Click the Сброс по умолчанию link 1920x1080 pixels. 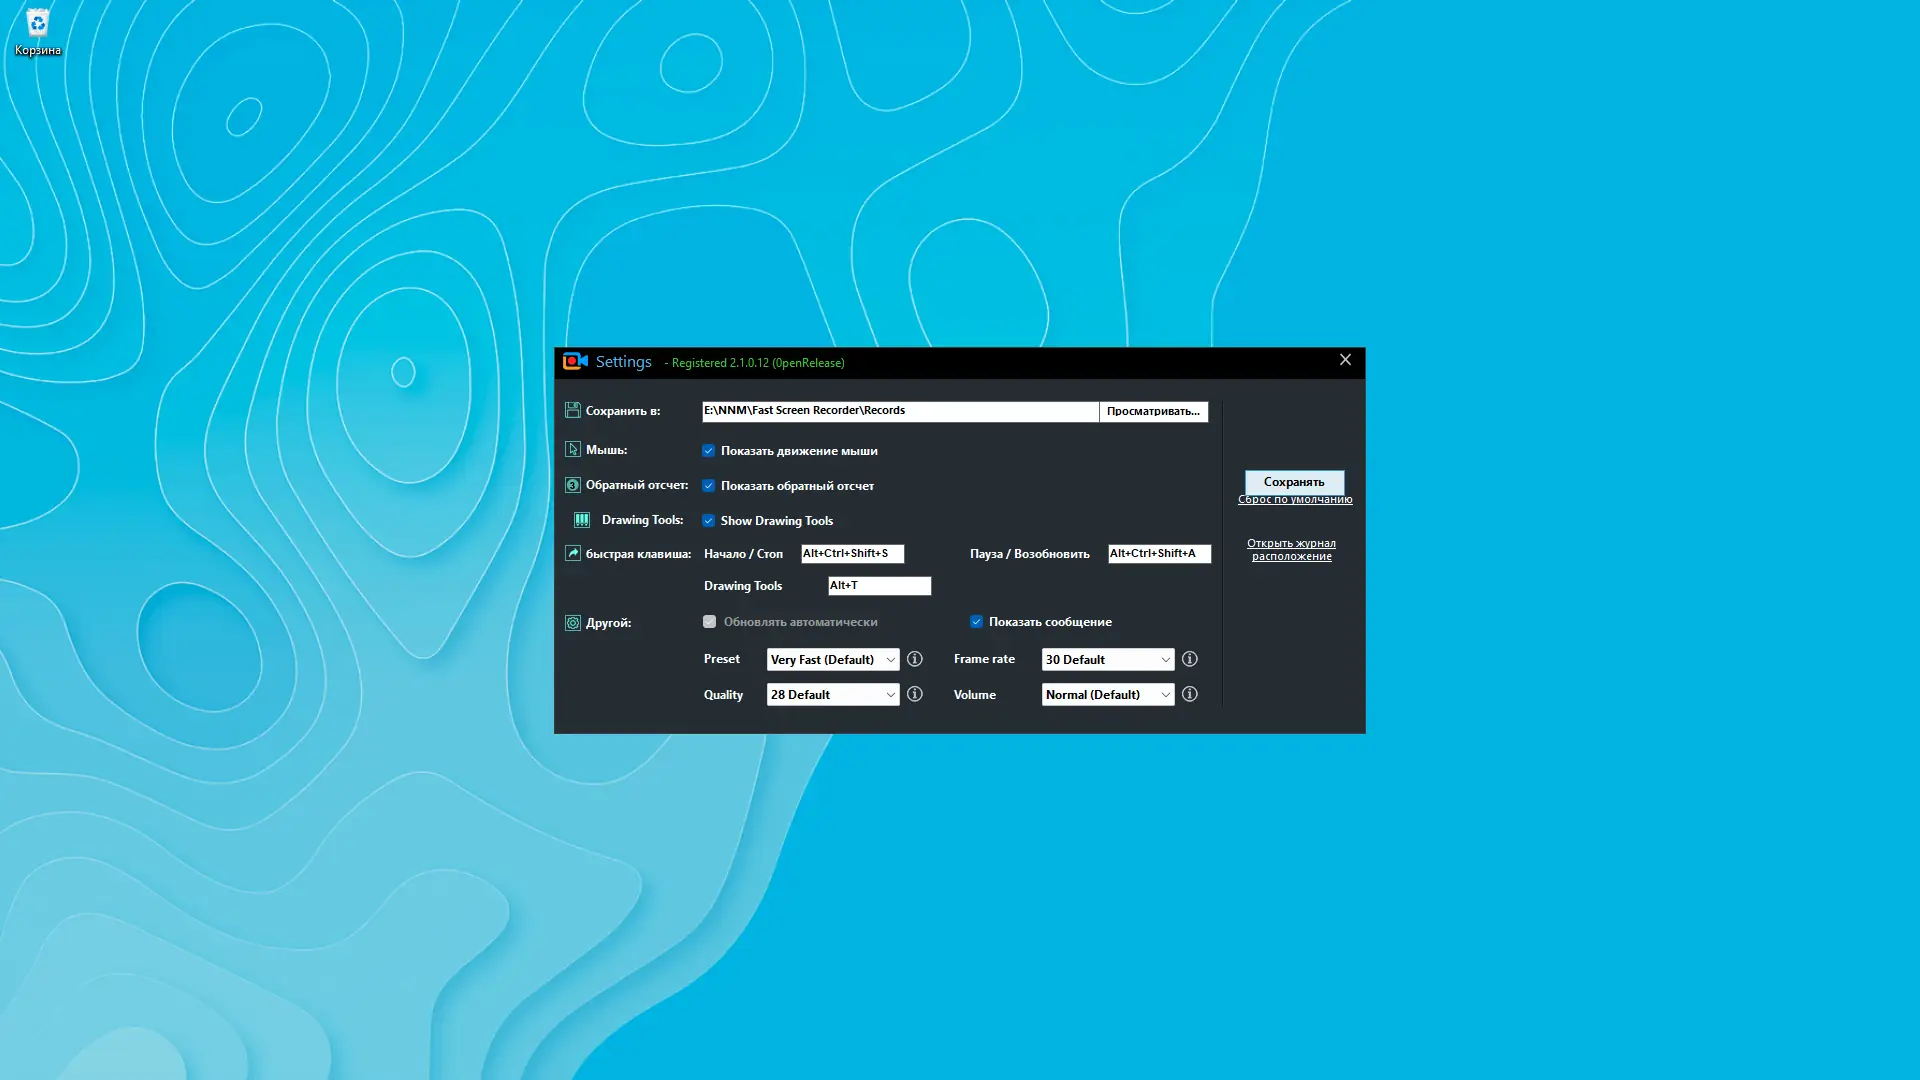[1295, 499]
